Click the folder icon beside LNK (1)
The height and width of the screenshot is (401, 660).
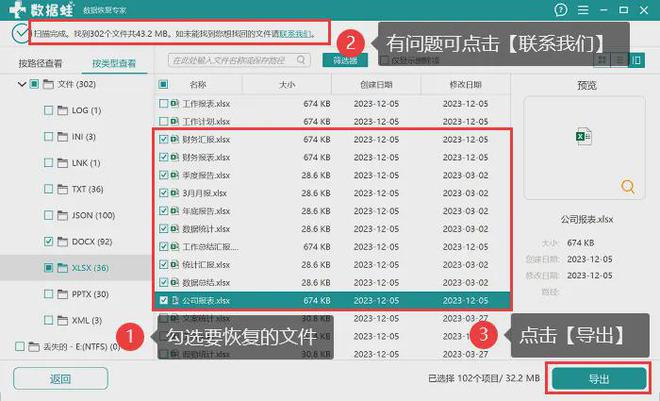click(62, 163)
